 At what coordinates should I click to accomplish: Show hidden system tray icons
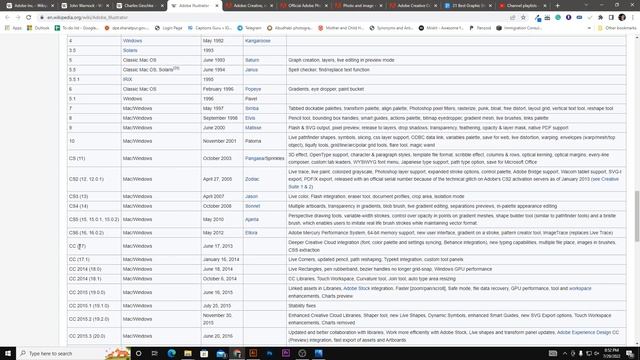565,353
